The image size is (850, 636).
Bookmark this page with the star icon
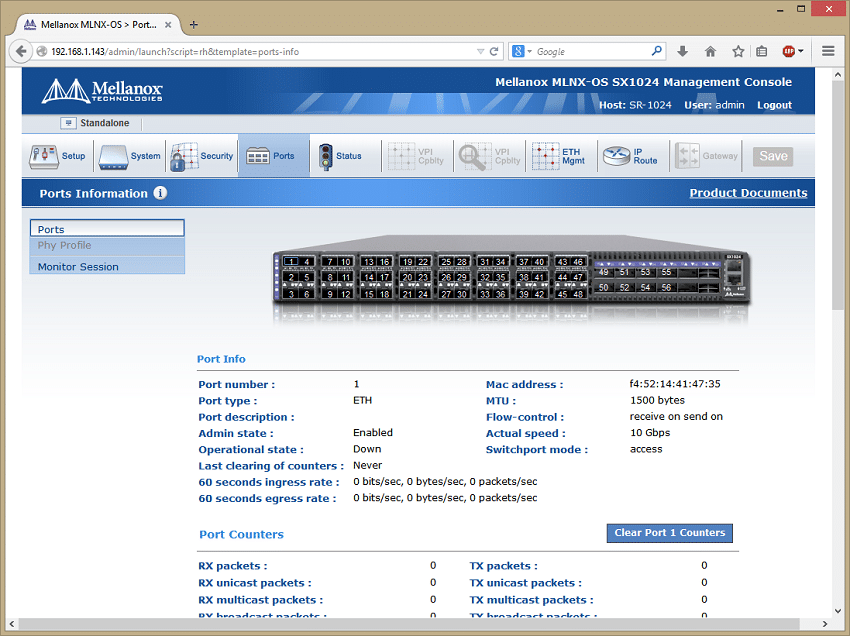click(738, 52)
